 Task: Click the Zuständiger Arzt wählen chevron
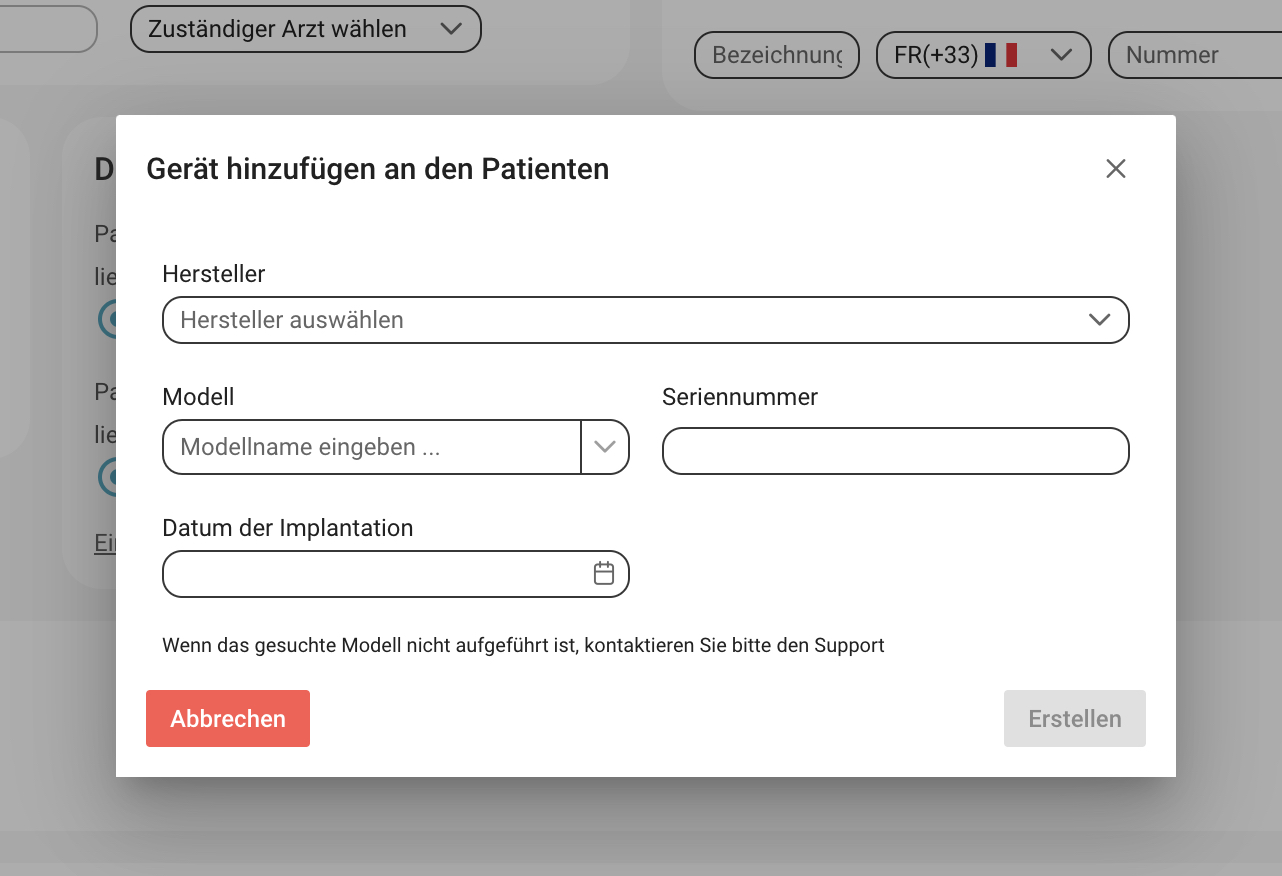tap(451, 29)
